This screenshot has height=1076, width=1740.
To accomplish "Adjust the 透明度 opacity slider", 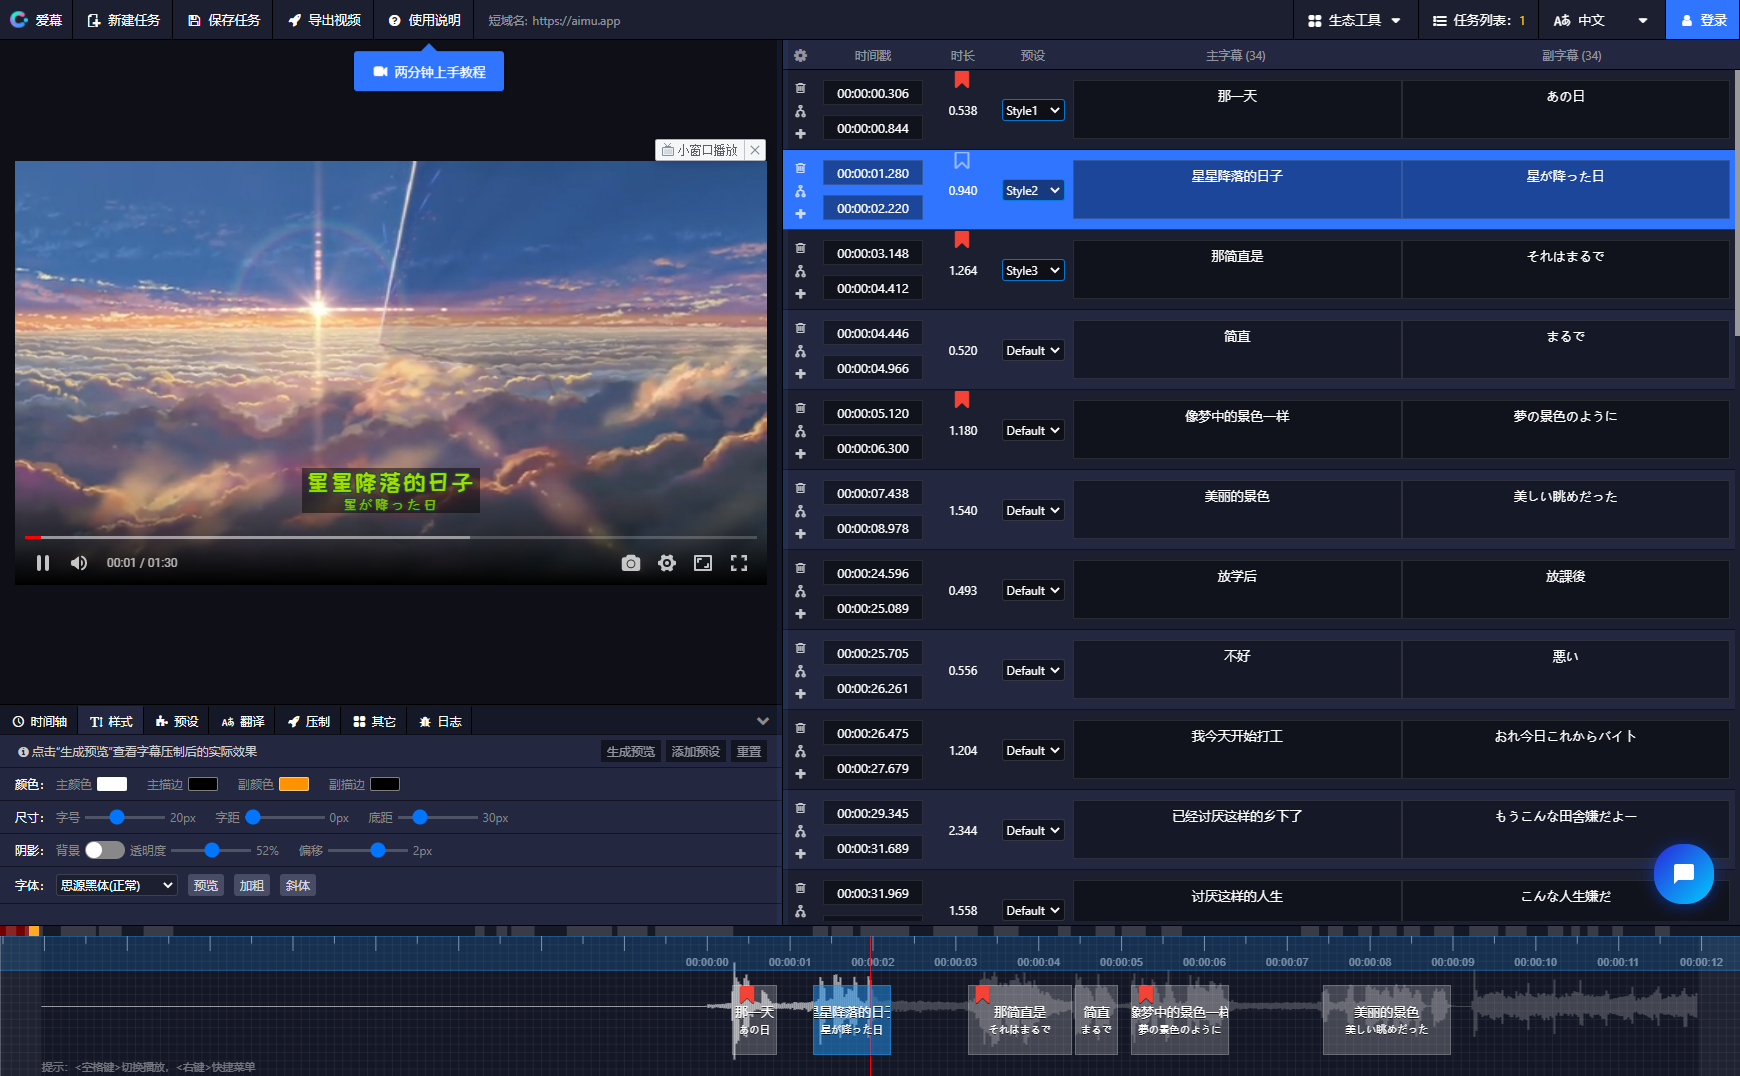I will [x=212, y=850].
